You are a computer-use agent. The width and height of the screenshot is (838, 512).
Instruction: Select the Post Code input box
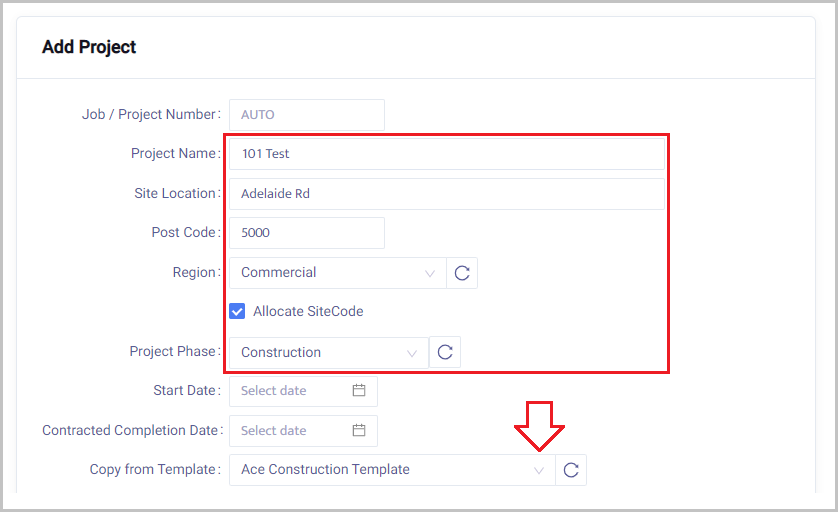click(x=306, y=233)
